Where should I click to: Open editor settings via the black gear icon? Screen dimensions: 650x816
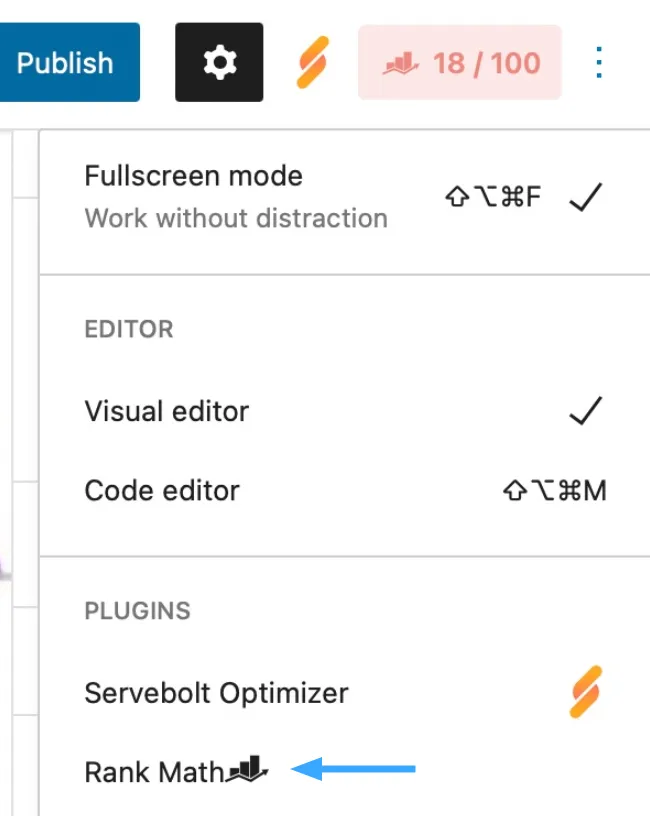[x=219, y=61]
